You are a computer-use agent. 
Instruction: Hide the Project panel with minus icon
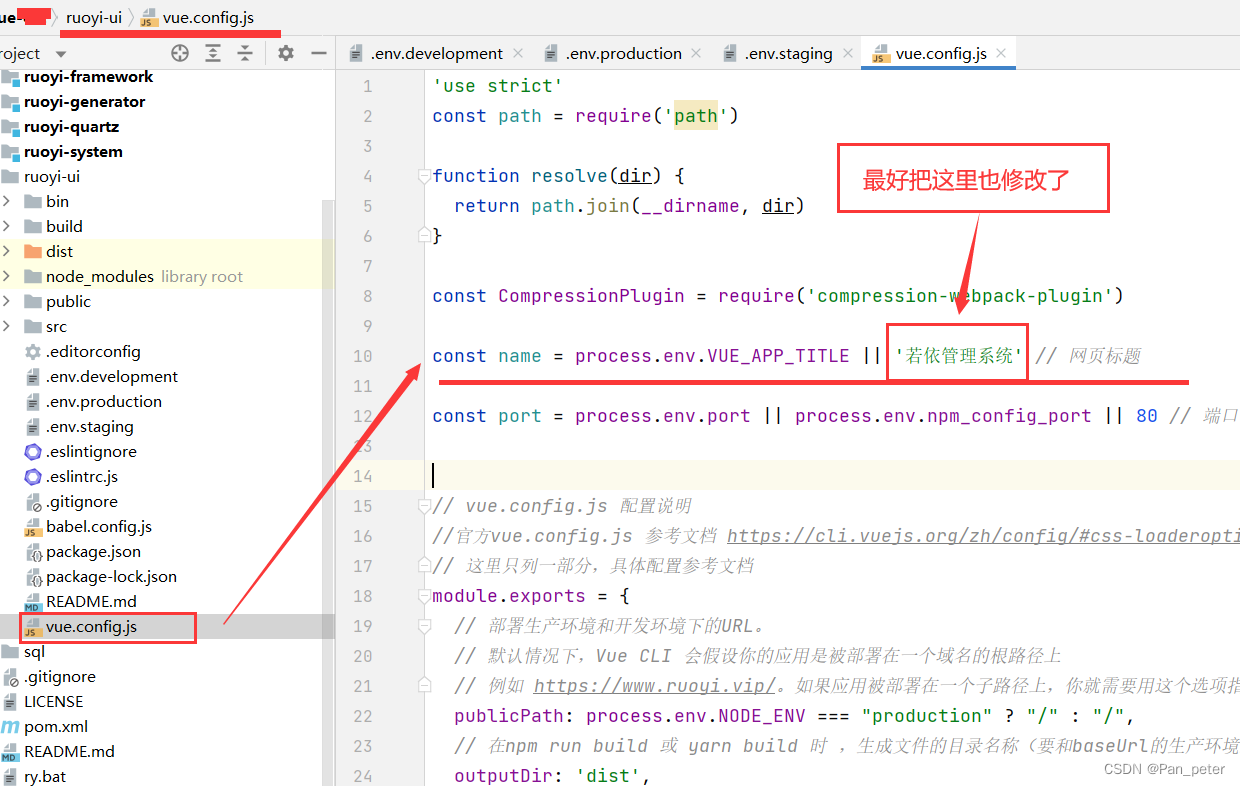click(319, 53)
